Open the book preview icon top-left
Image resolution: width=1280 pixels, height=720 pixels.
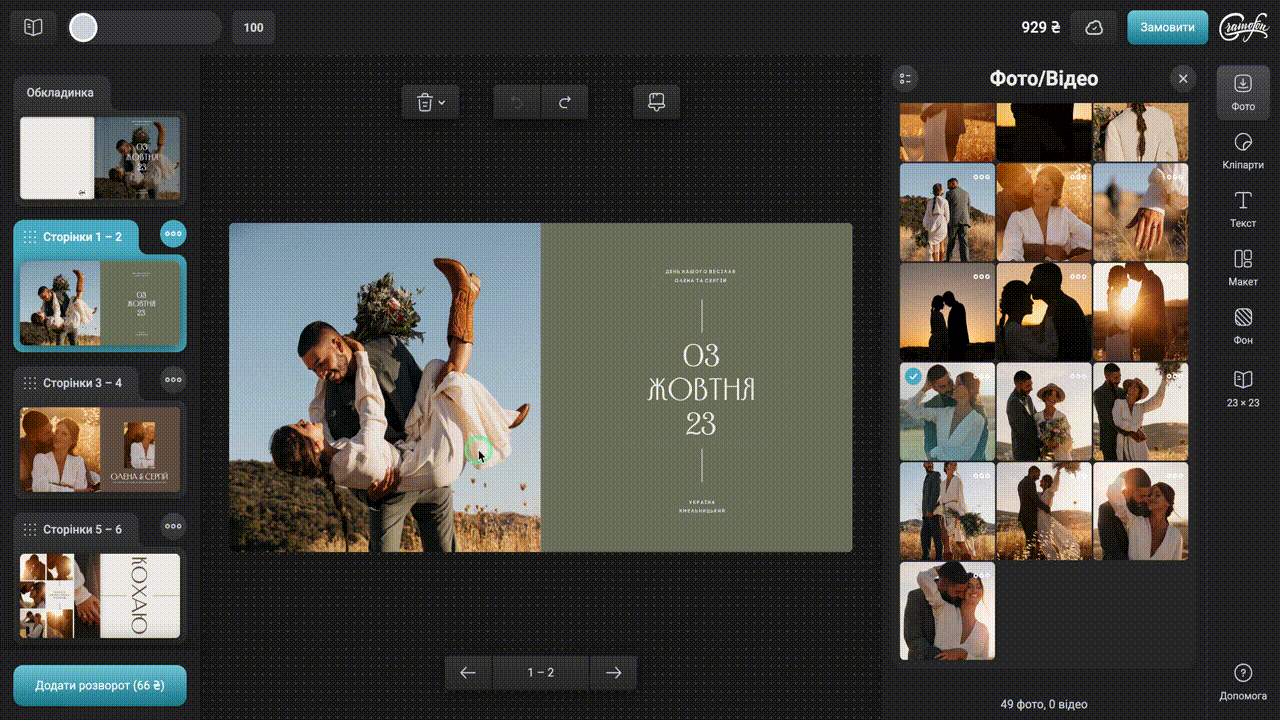click(x=33, y=27)
